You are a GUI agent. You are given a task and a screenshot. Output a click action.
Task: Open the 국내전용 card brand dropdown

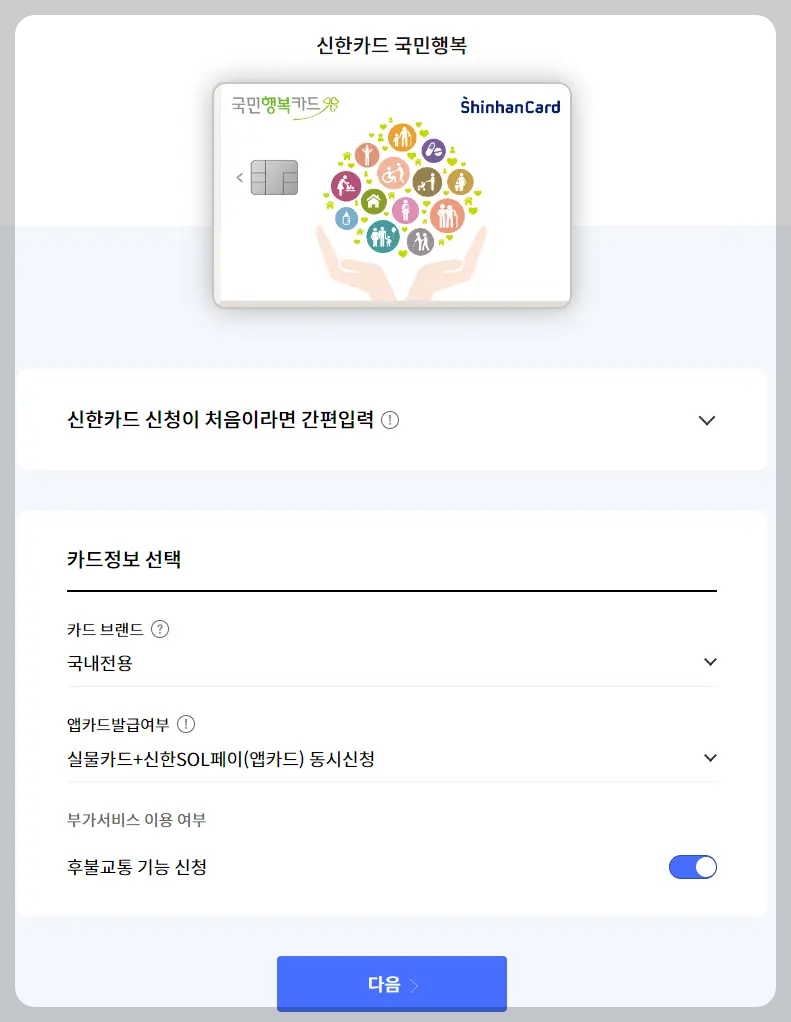[390, 662]
